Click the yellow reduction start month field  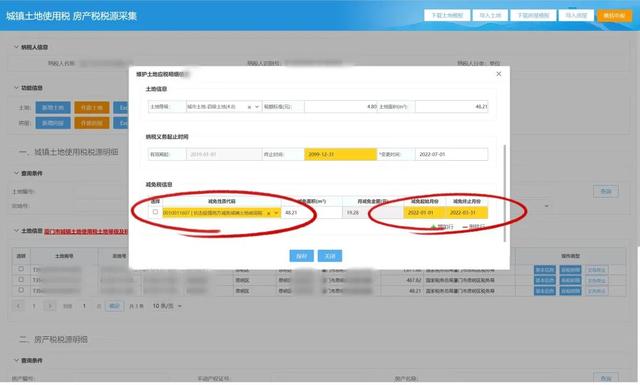tap(424, 213)
